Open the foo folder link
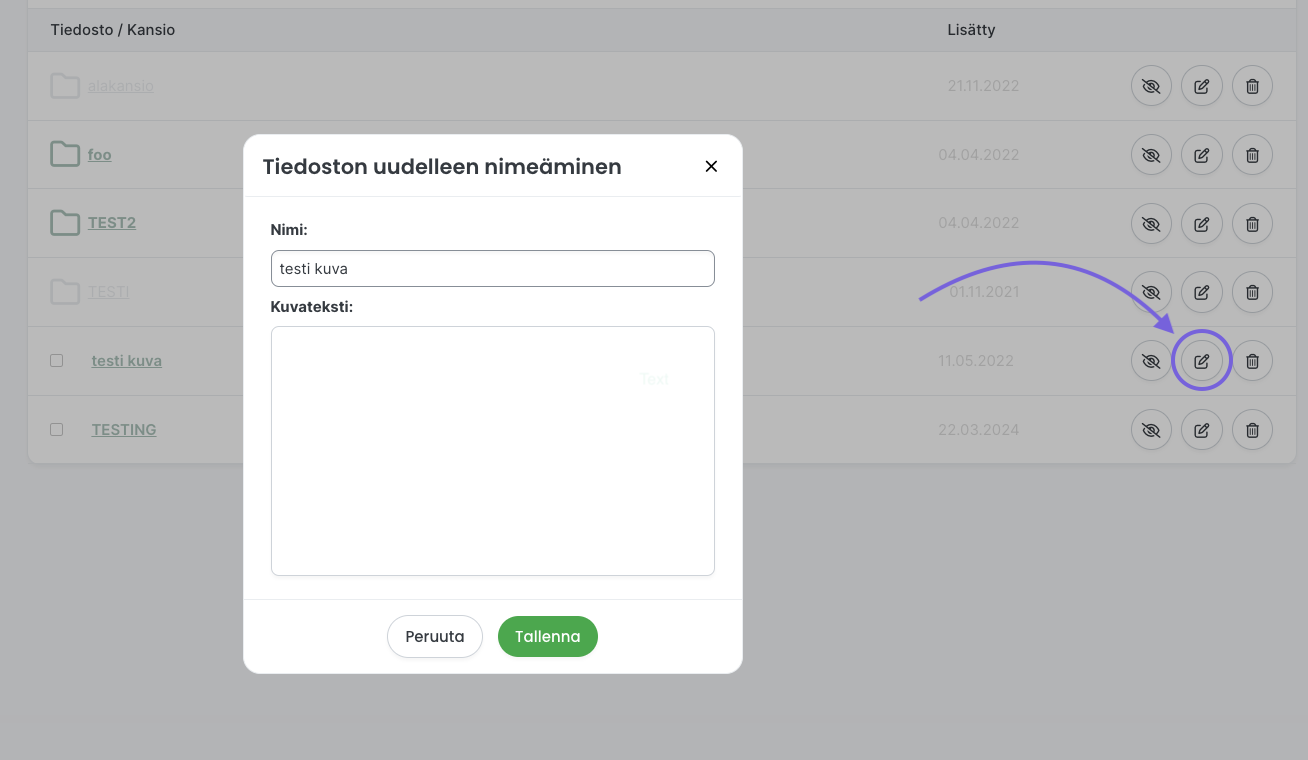The width and height of the screenshot is (1308, 760). pyautogui.click(x=100, y=155)
